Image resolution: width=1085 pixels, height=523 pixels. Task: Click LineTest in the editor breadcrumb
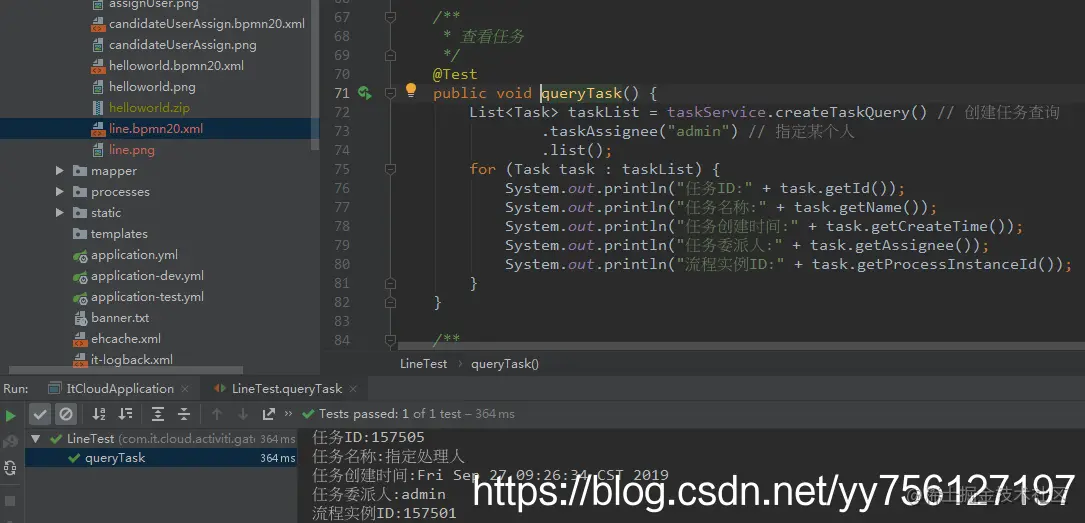click(423, 363)
